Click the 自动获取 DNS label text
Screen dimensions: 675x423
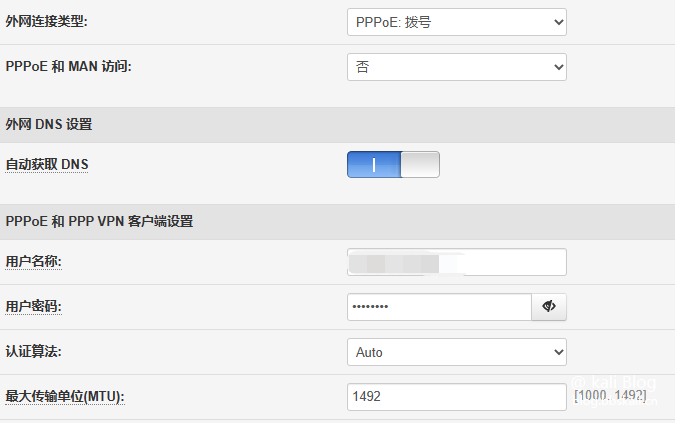pyautogui.click(x=47, y=164)
